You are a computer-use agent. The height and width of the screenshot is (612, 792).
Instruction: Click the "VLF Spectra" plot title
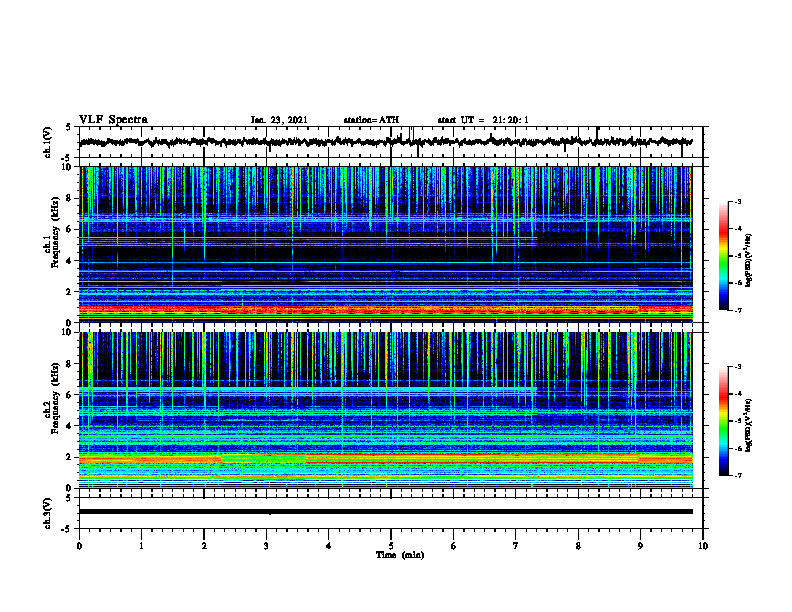[113, 119]
